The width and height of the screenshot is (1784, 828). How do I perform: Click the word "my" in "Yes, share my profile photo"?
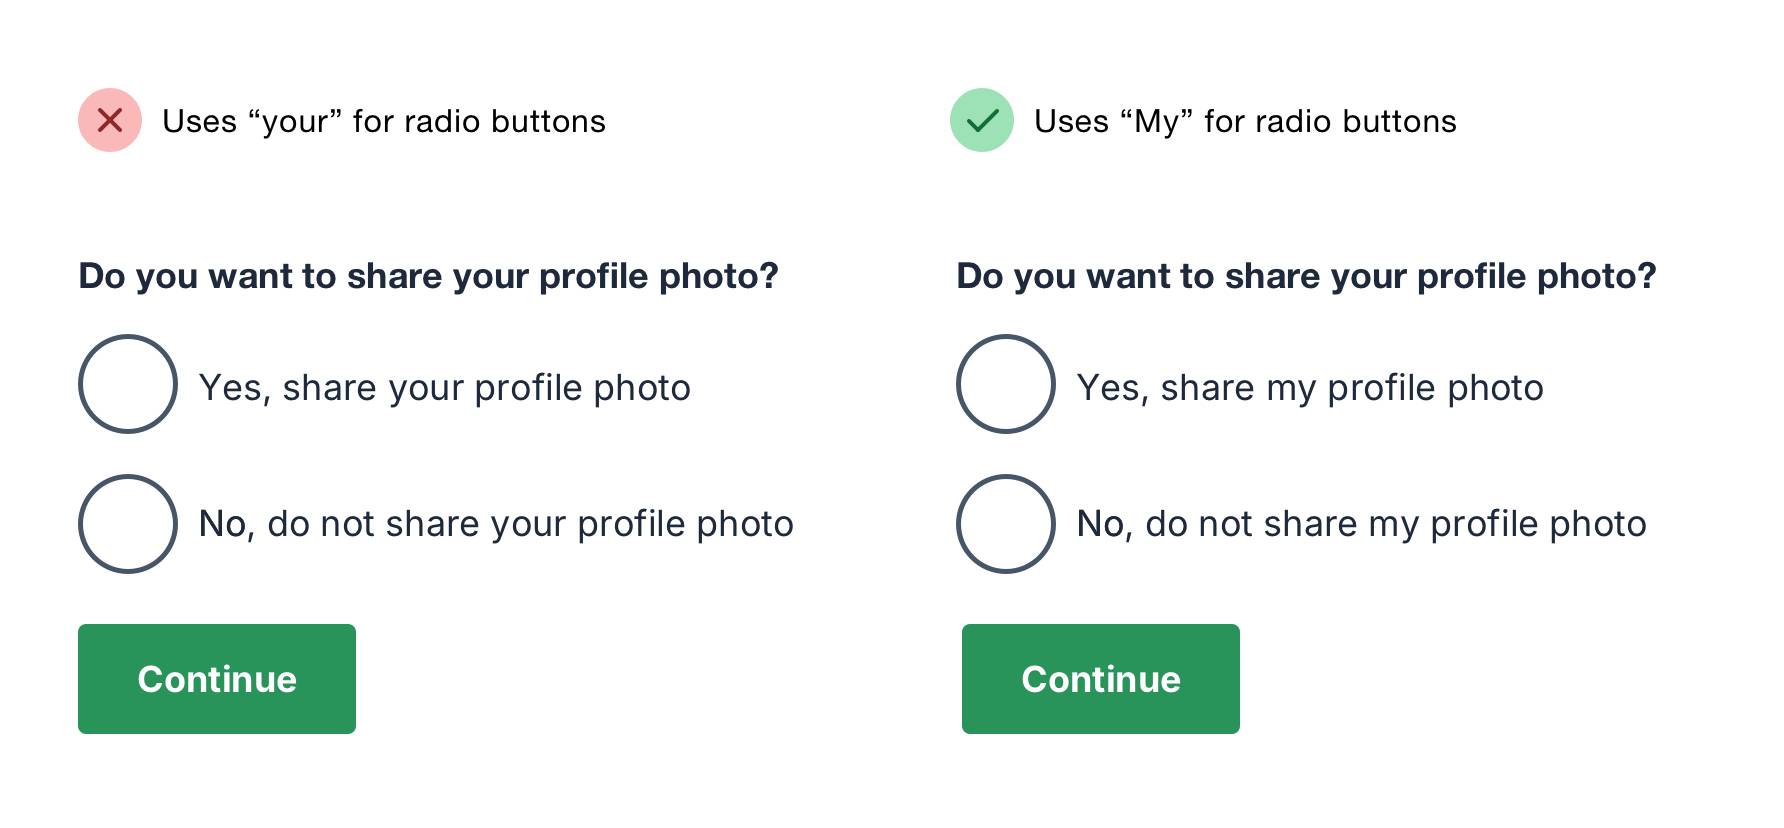pos(1290,390)
